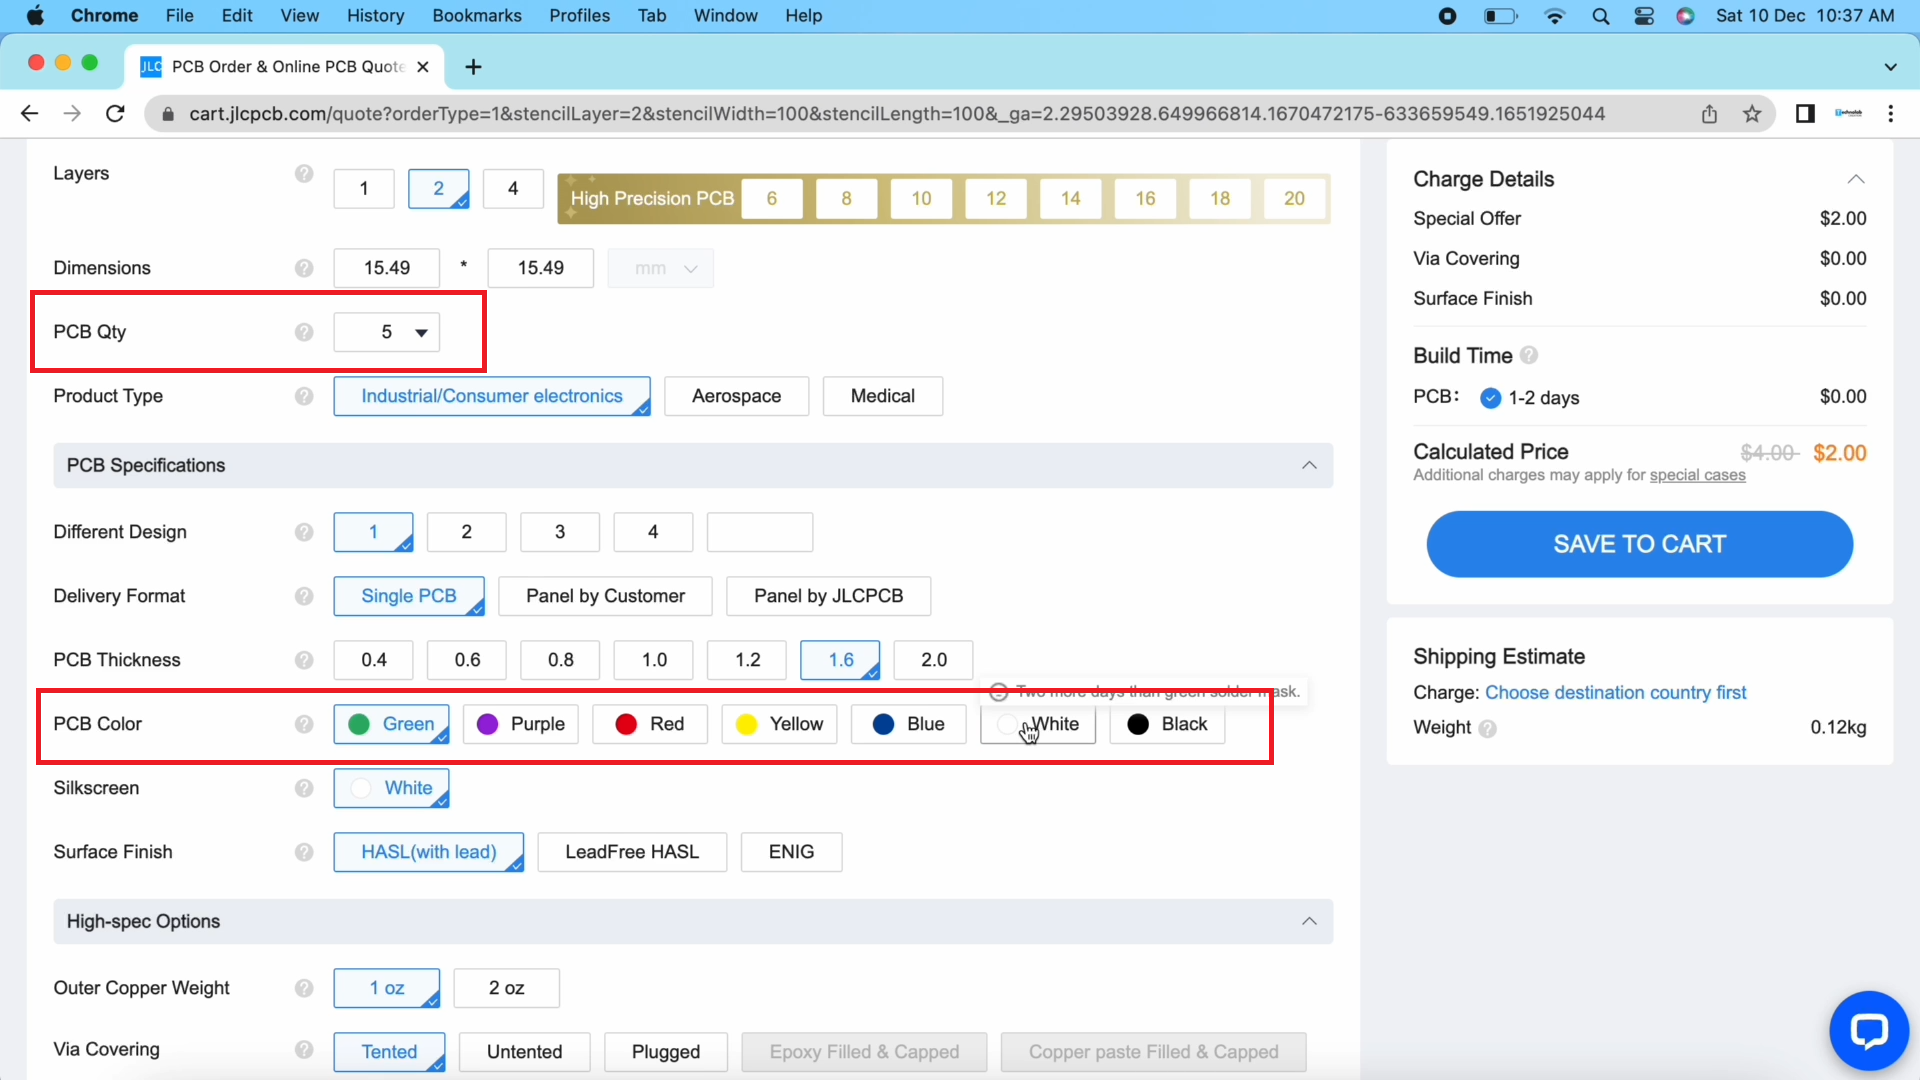Click the PCB Color help icon
The width and height of the screenshot is (1920, 1080).
(x=304, y=724)
